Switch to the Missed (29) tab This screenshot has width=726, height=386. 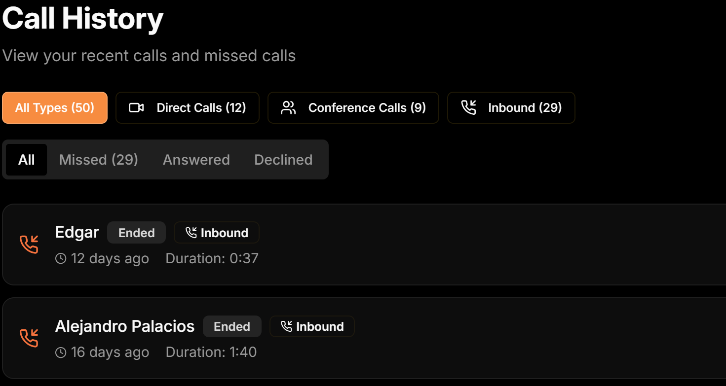[99, 160]
